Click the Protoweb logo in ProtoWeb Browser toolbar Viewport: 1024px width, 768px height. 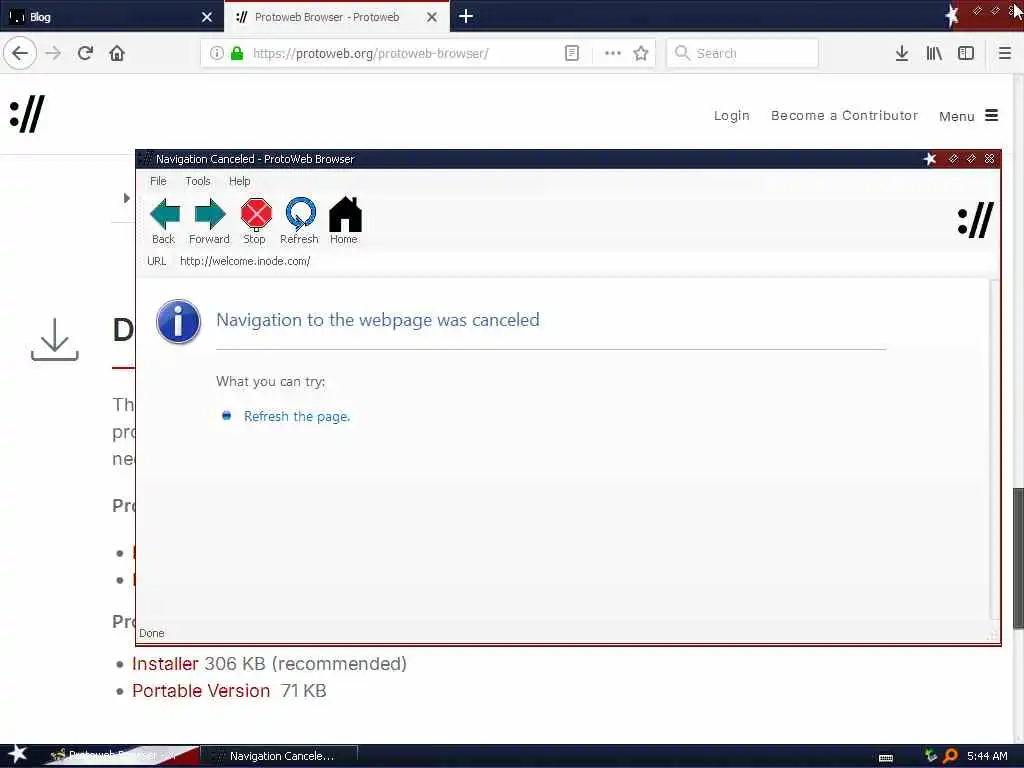(x=975, y=219)
